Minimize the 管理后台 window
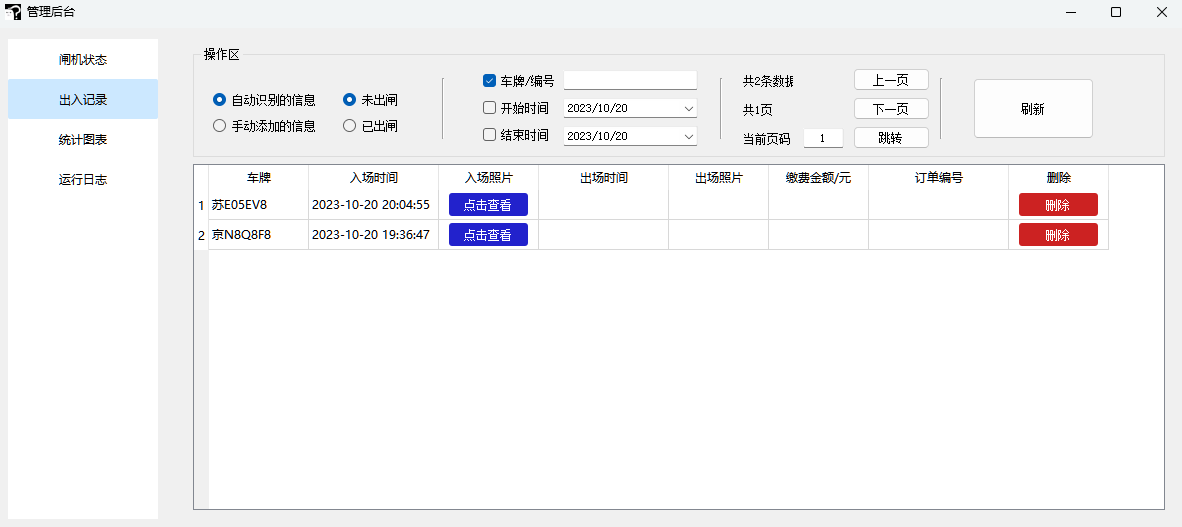The height and width of the screenshot is (527, 1182). [x=1071, y=12]
